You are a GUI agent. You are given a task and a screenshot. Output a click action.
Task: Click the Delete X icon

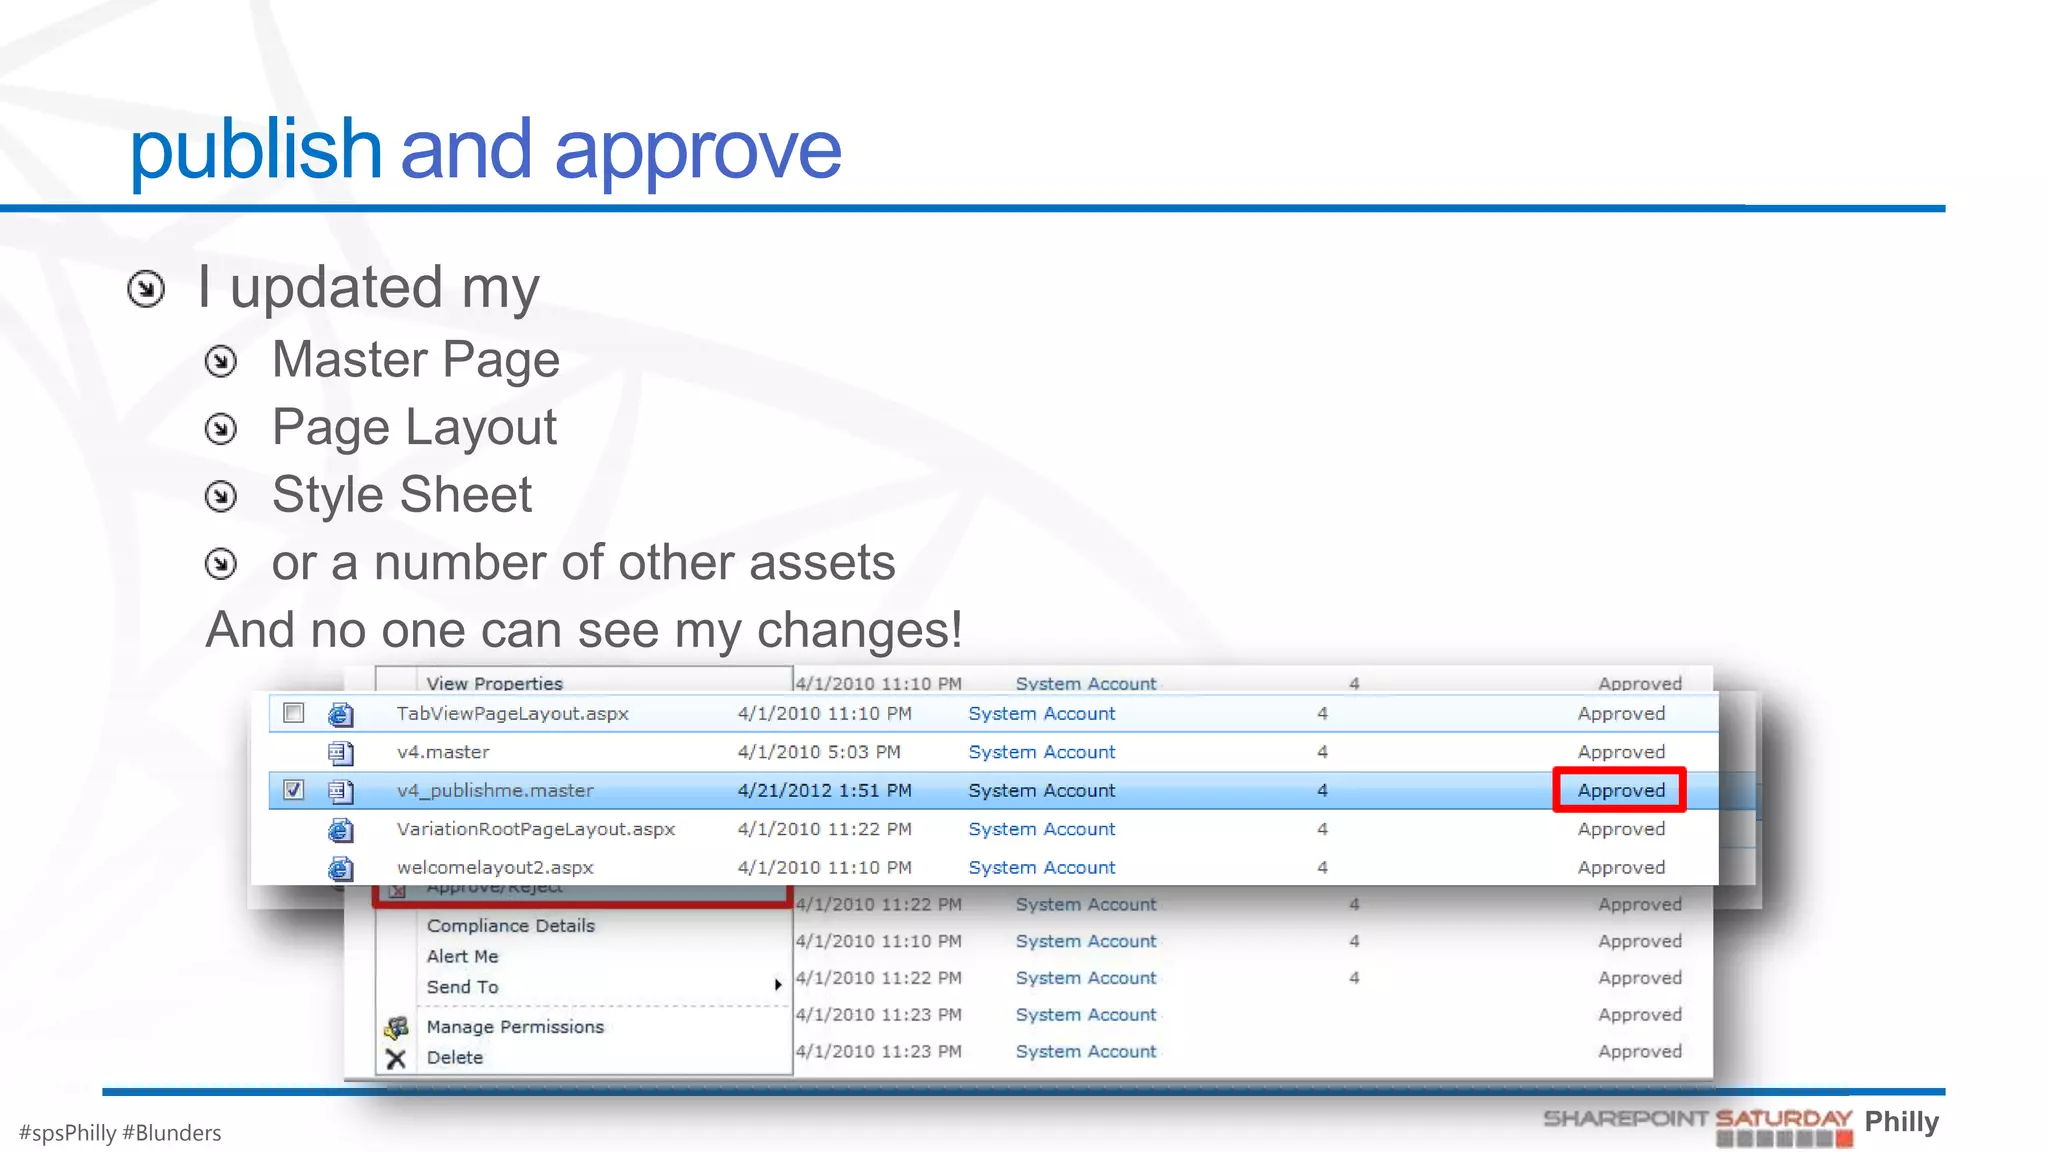[396, 1058]
